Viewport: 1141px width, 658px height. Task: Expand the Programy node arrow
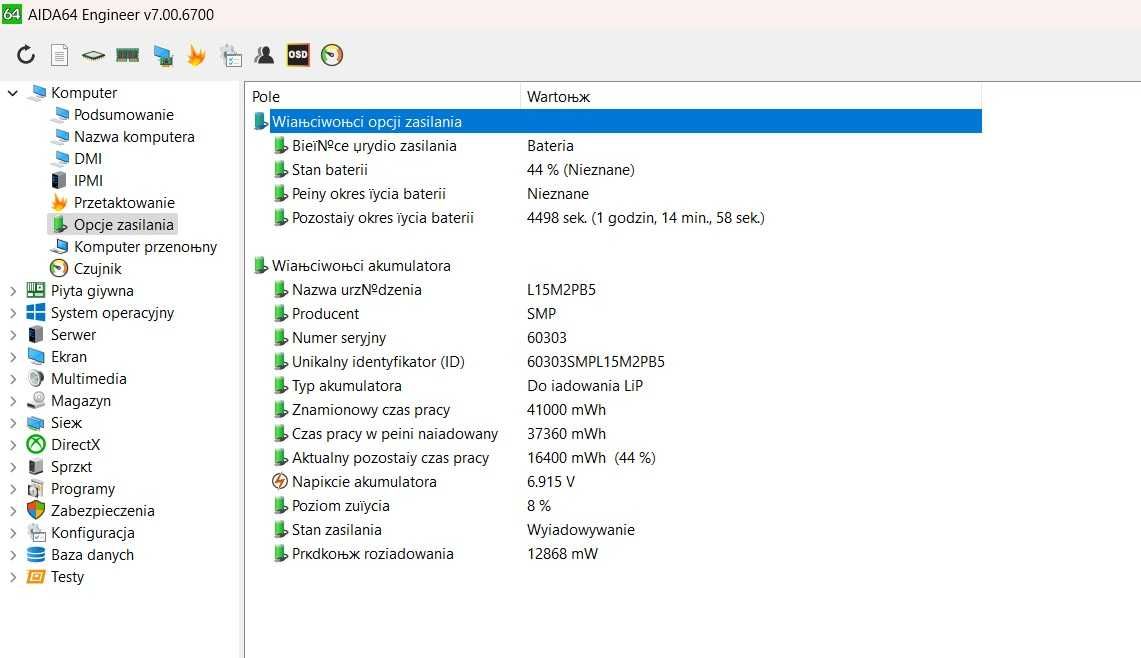(x=12, y=489)
